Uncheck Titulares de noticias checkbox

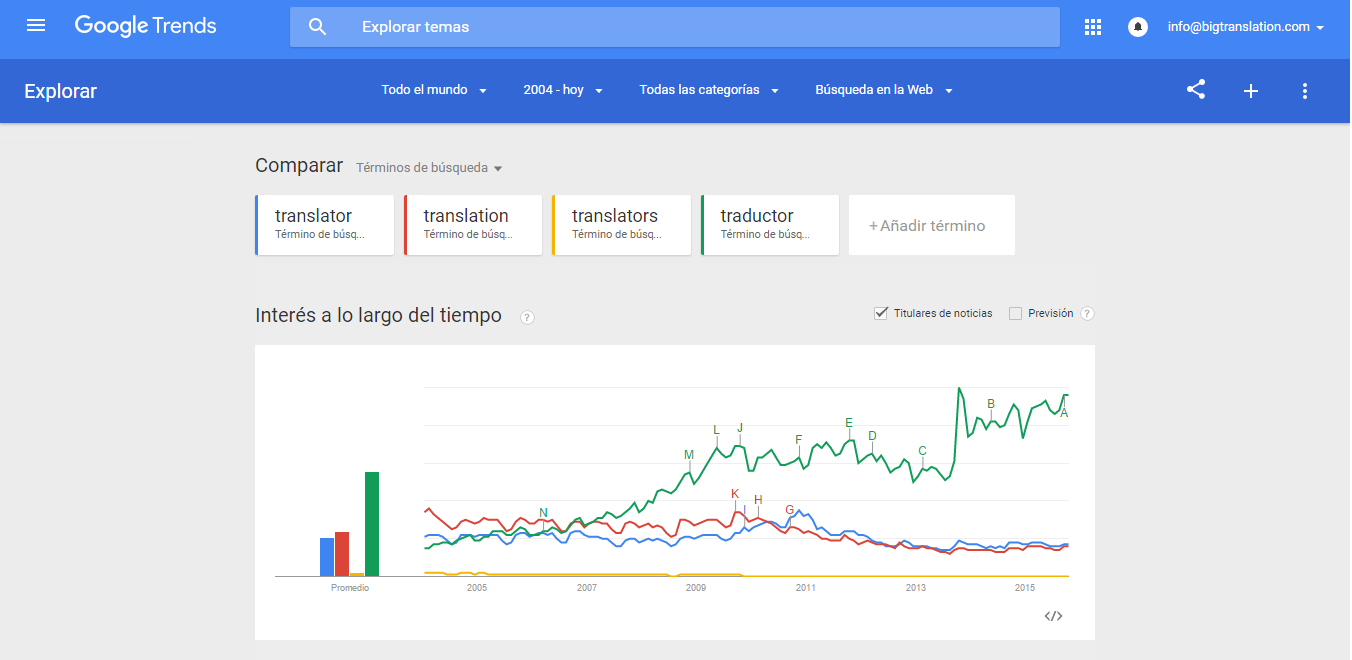(881, 313)
